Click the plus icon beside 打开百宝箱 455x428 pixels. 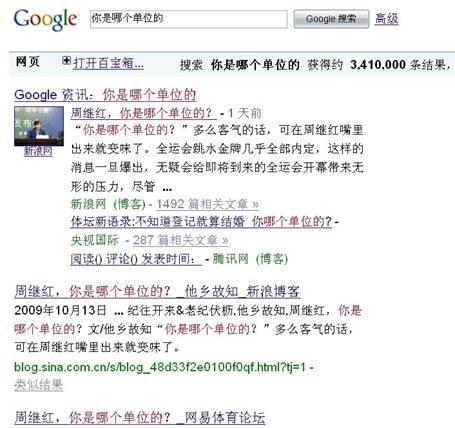coord(66,61)
